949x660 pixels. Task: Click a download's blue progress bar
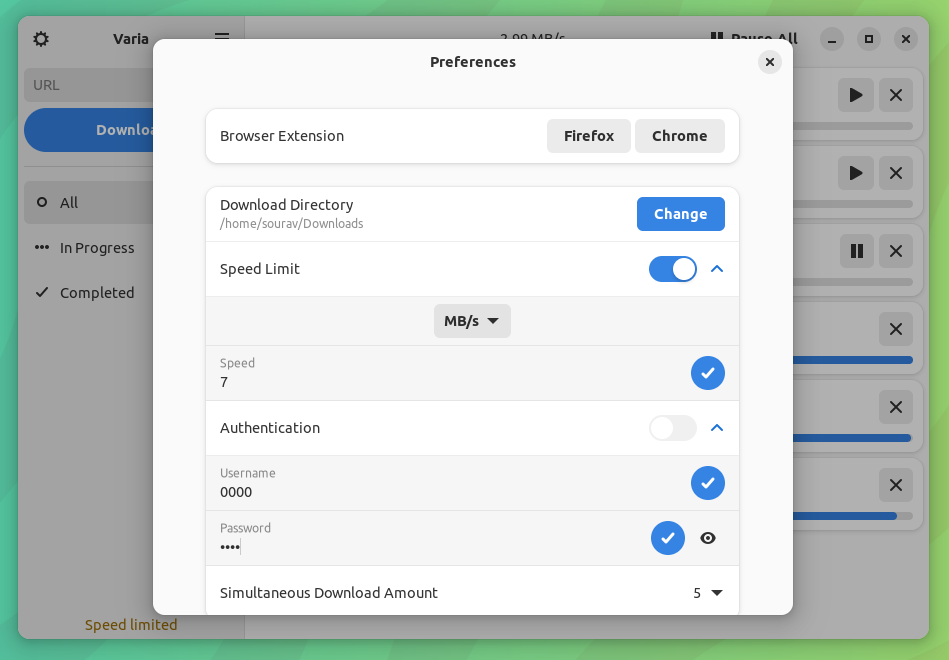(860, 360)
